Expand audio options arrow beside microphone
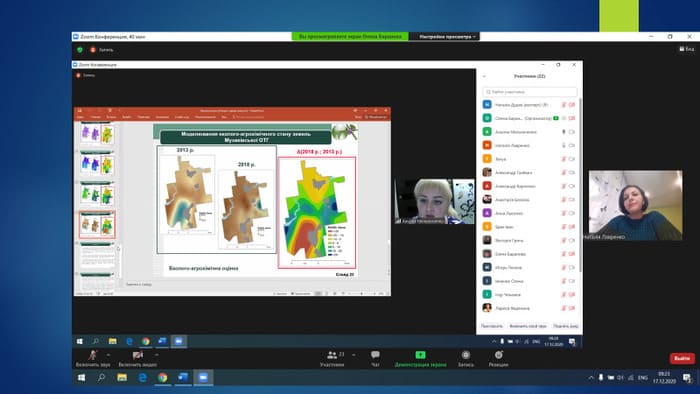 pos(108,355)
